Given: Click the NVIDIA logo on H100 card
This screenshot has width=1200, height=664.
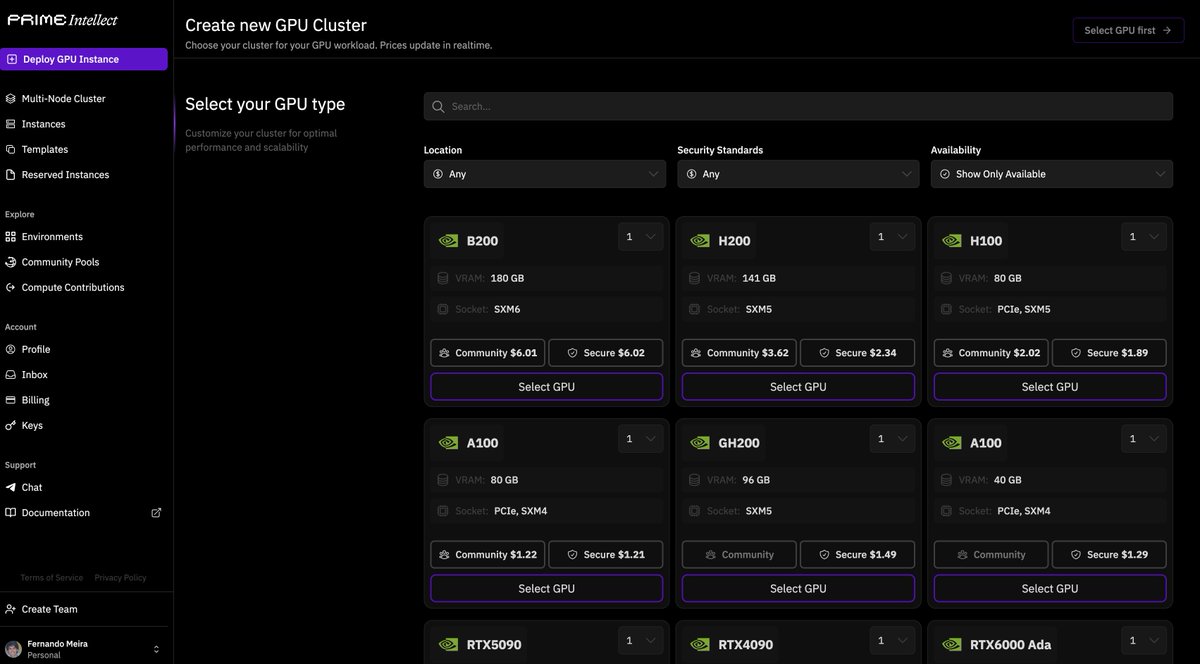Looking at the screenshot, I should tap(952, 241).
